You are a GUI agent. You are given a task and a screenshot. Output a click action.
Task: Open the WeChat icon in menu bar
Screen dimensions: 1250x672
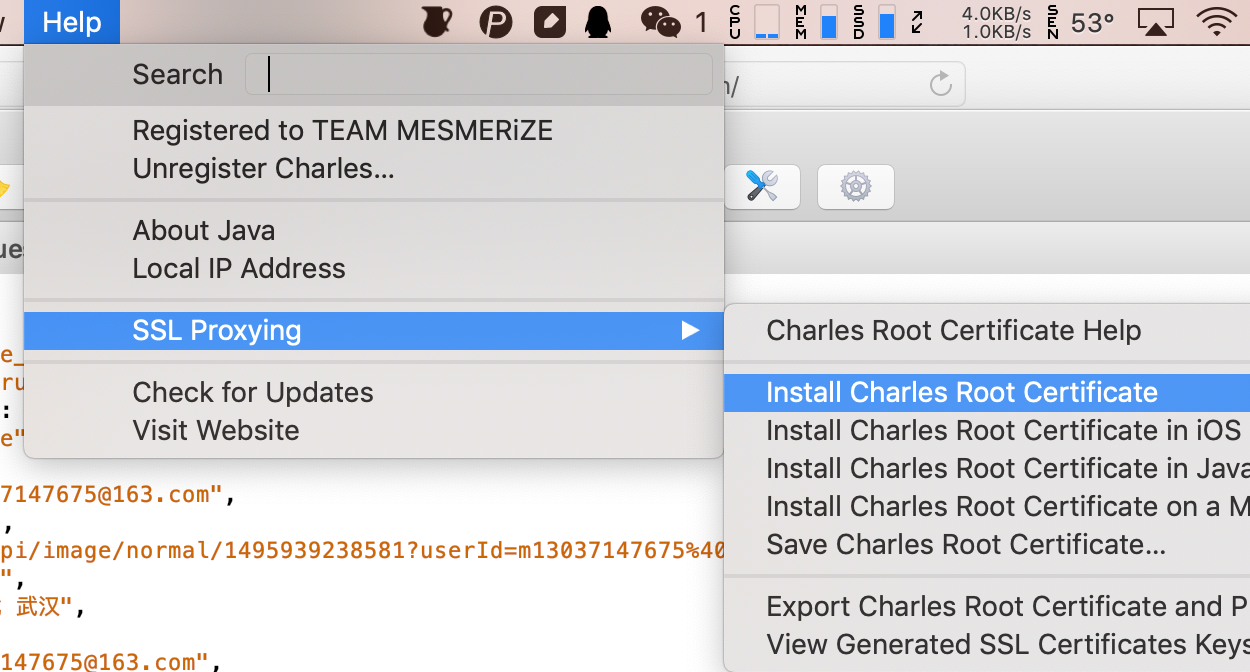661,21
